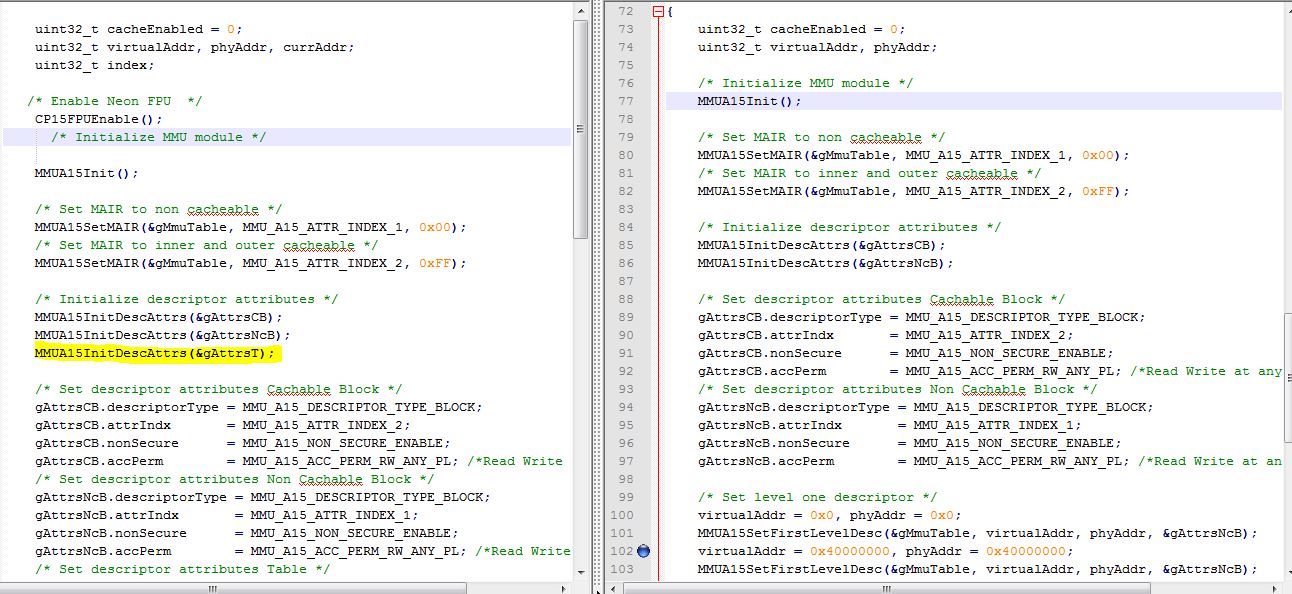Image resolution: width=1292 pixels, height=594 pixels.
Task: Click 'virtualAddr = 0x0' on line 100
Action: click(x=766, y=515)
